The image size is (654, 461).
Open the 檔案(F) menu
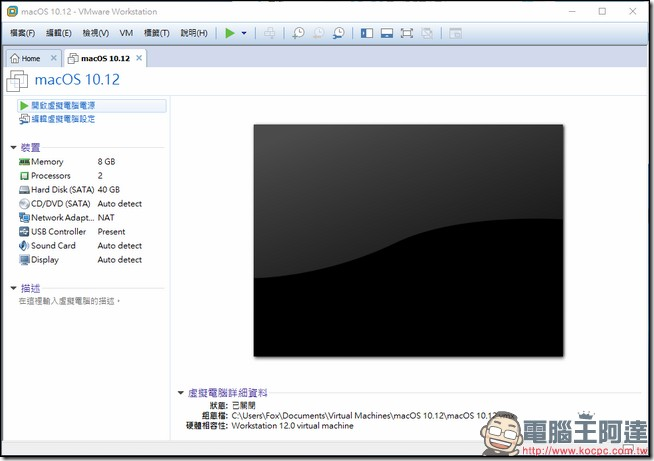pos(23,33)
